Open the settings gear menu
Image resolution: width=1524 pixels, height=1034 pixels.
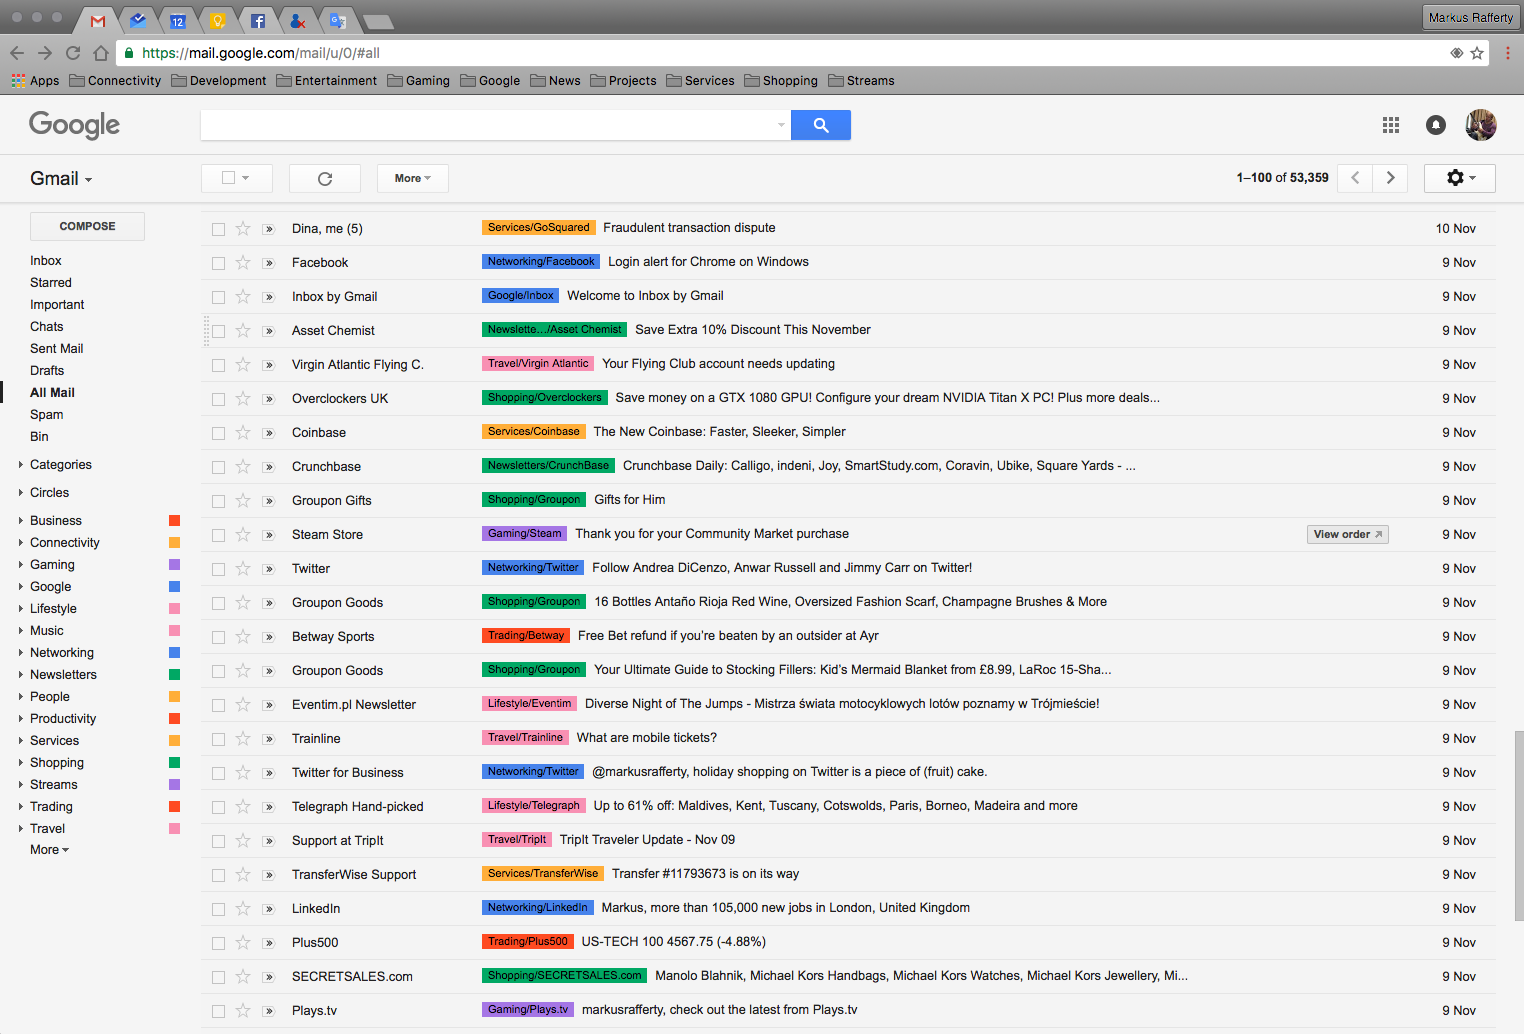(1460, 178)
